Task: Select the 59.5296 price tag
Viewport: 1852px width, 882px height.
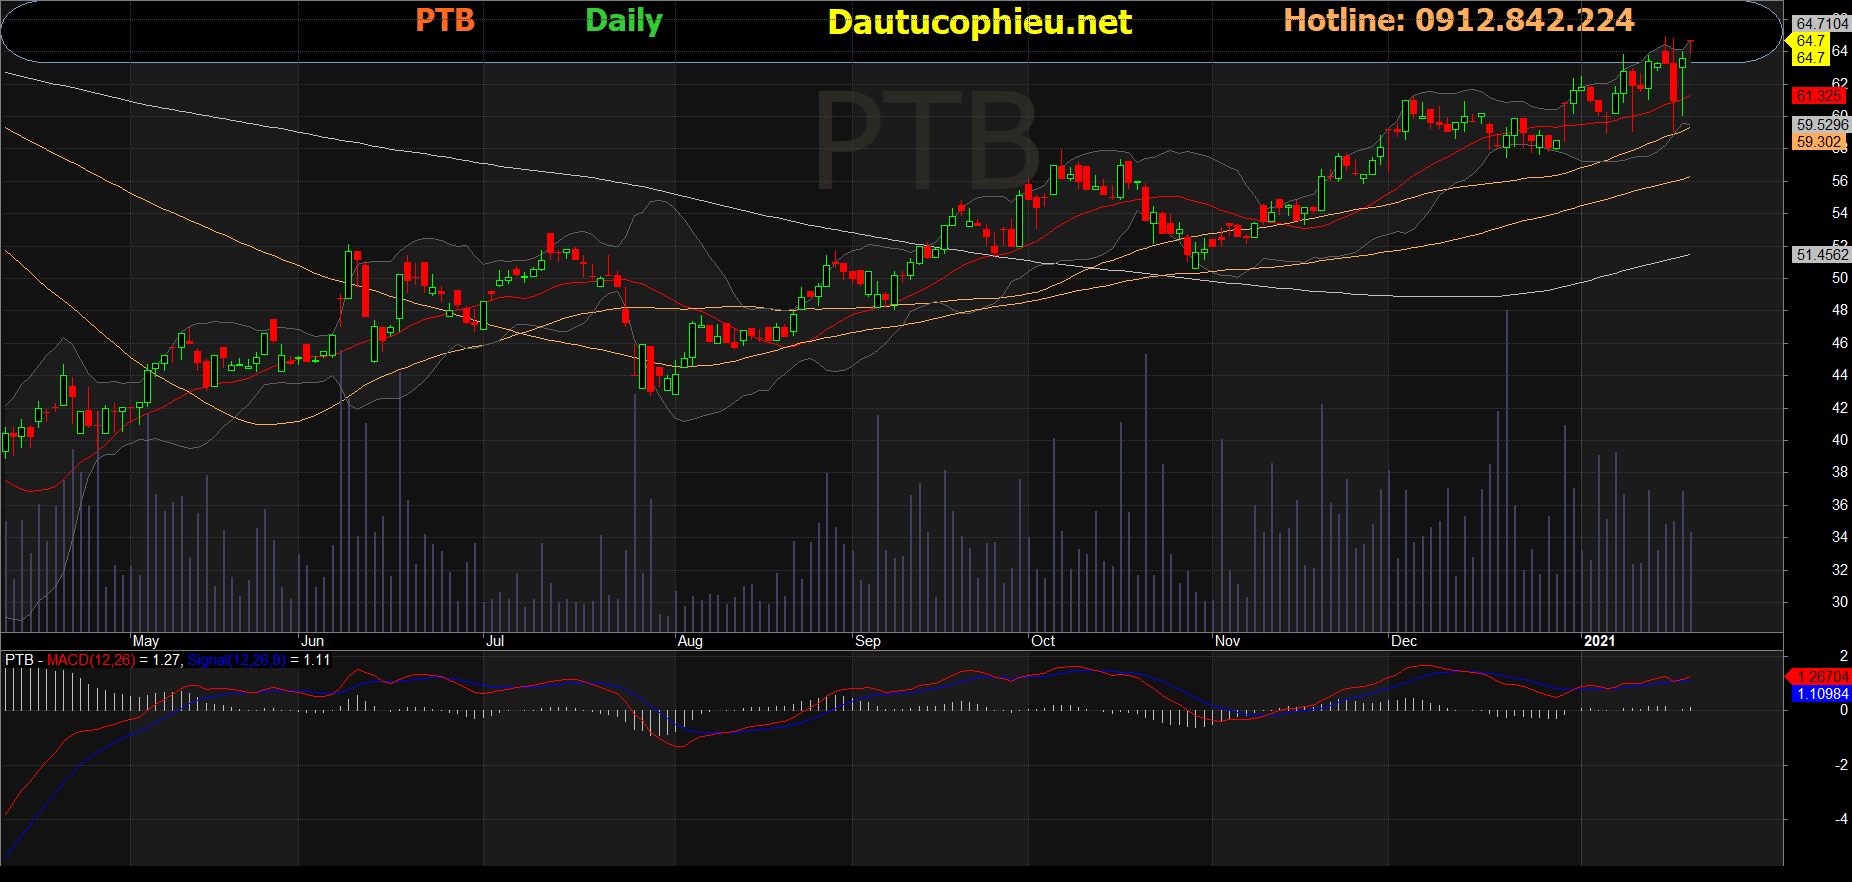Action: click(x=1821, y=125)
